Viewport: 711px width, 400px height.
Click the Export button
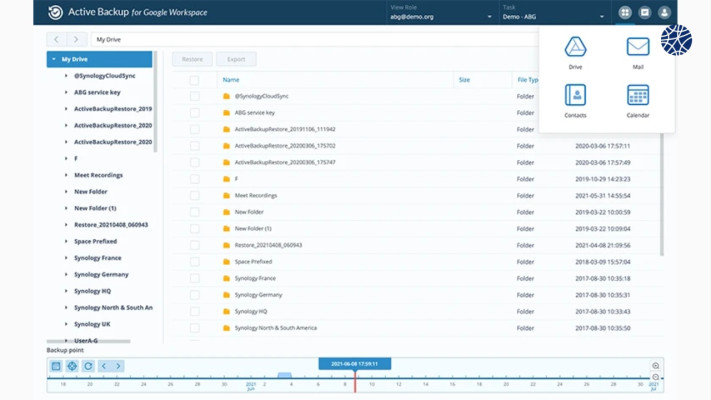236,59
